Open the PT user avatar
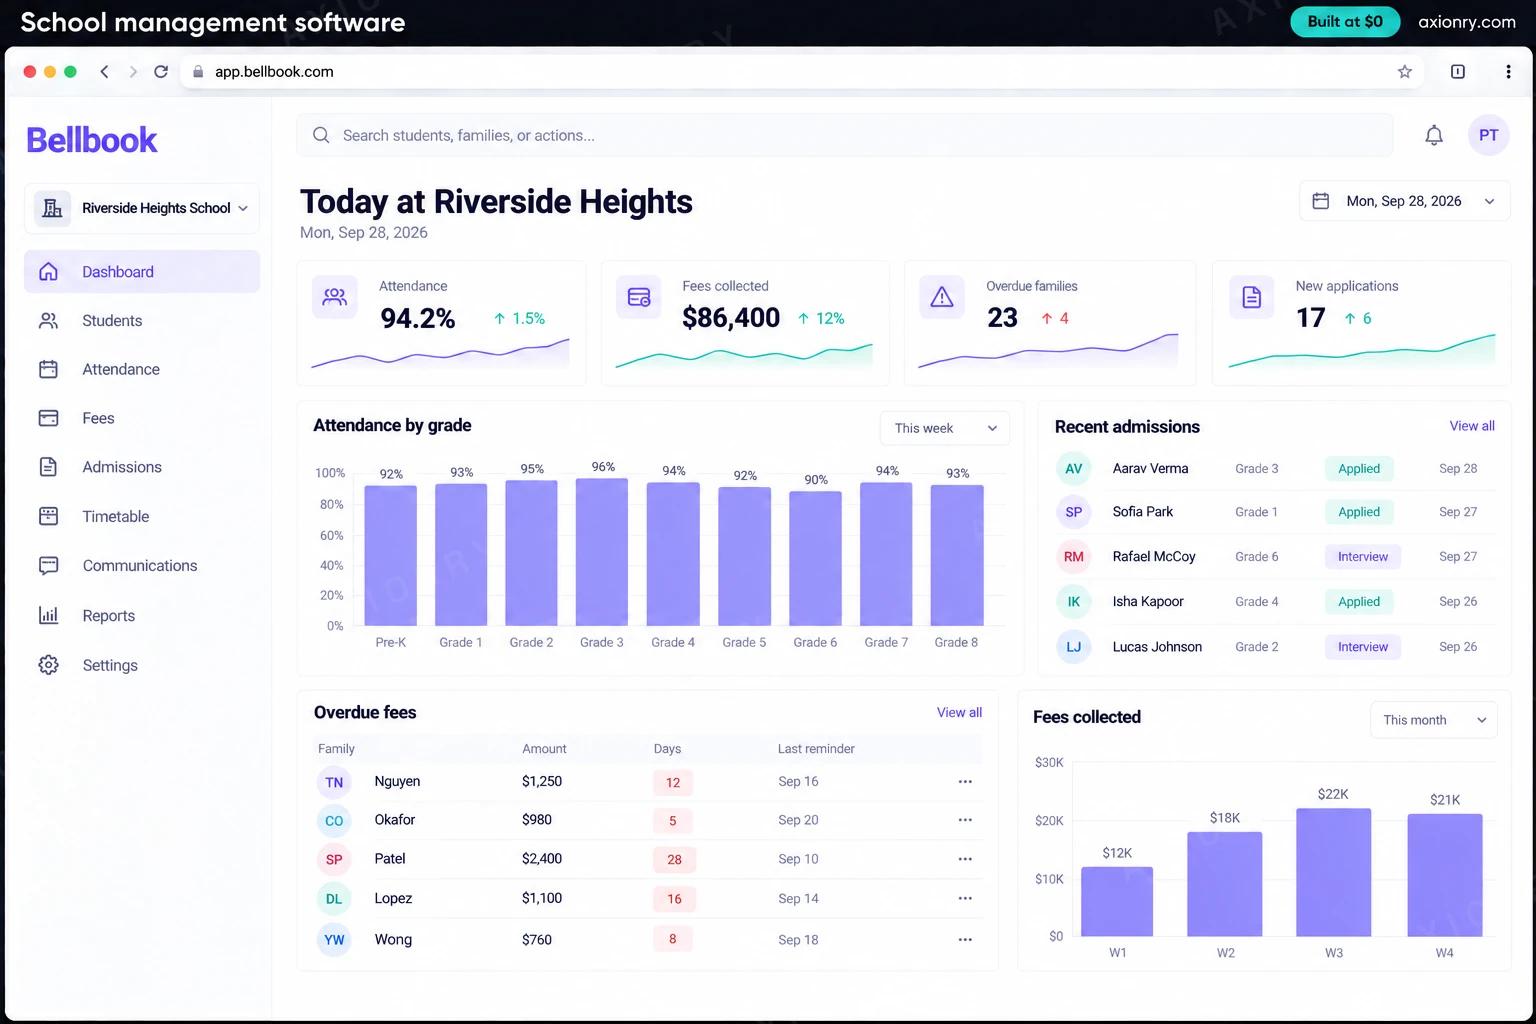This screenshot has height=1024, width=1536. [1488, 135]
